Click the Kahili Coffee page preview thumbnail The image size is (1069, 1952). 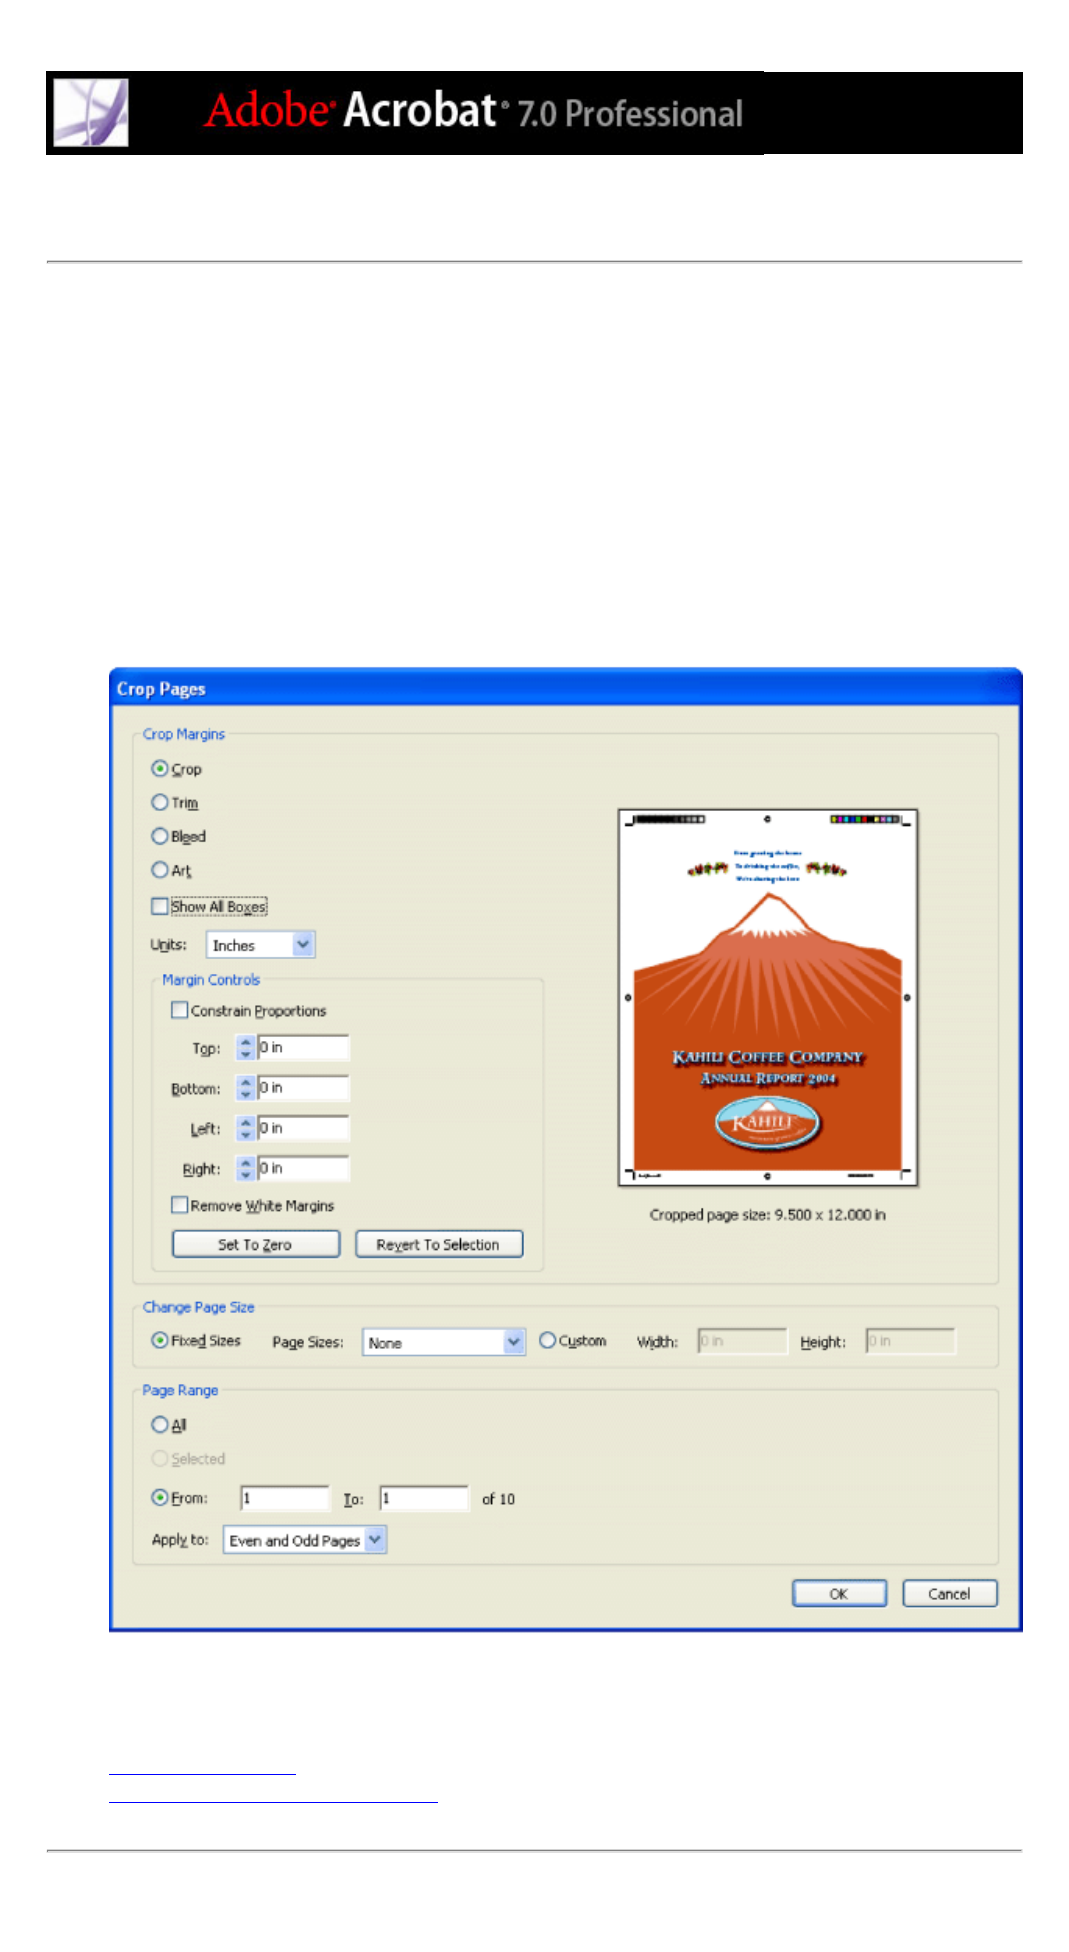768,998
